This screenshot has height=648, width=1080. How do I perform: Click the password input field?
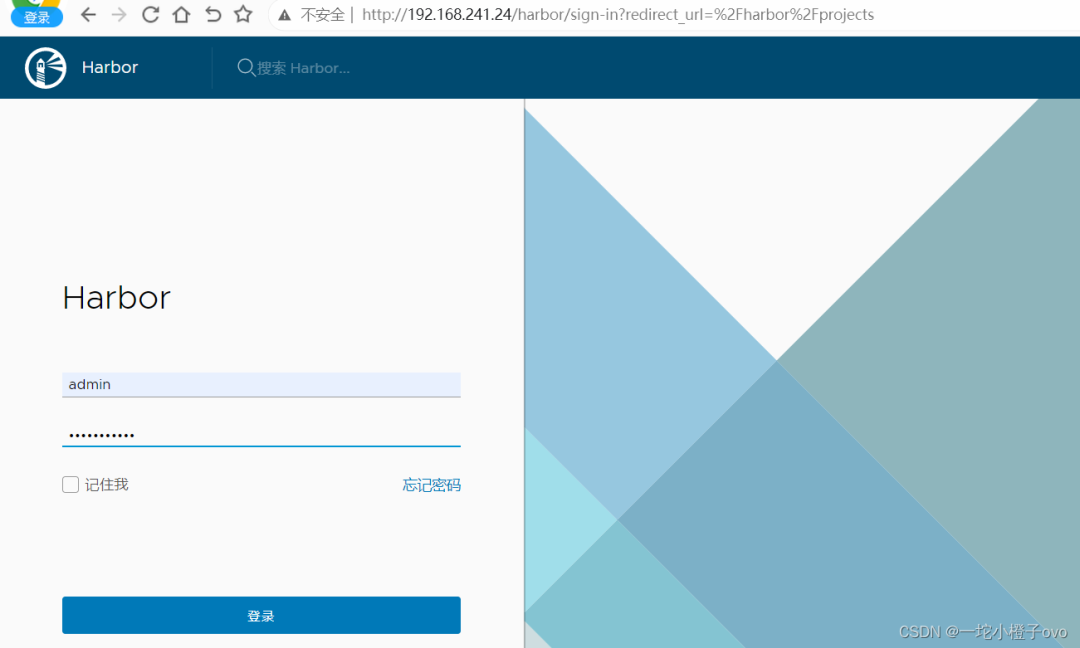point(261,434)
